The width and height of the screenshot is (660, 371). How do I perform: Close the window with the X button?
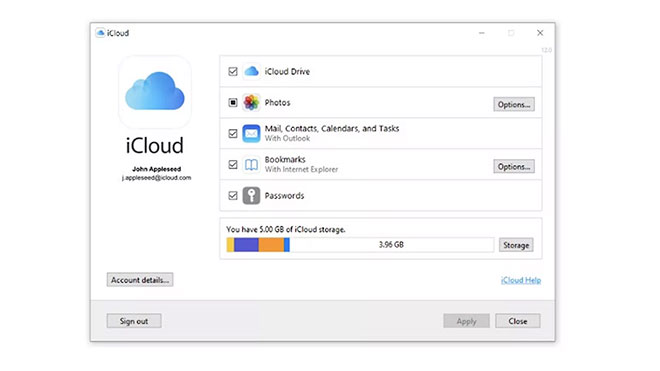pos(540,33)
